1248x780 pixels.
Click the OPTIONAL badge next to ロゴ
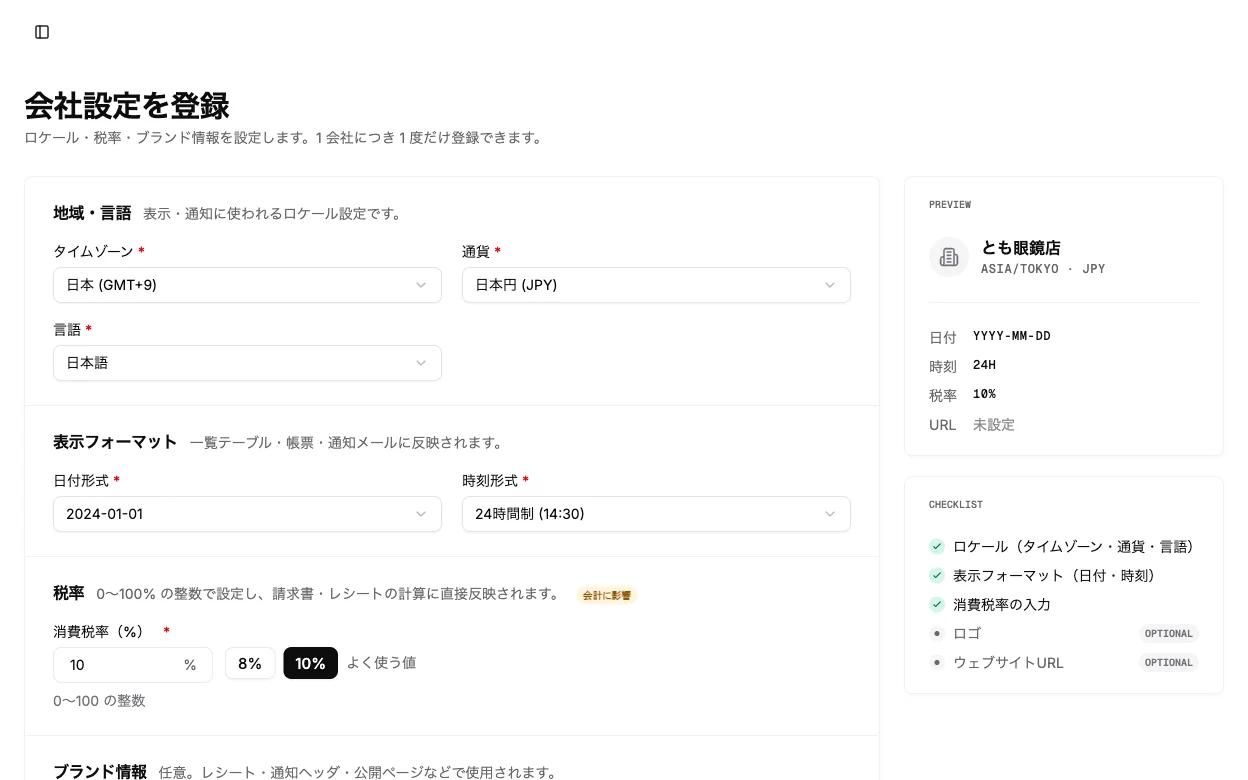coord(1169,633)
